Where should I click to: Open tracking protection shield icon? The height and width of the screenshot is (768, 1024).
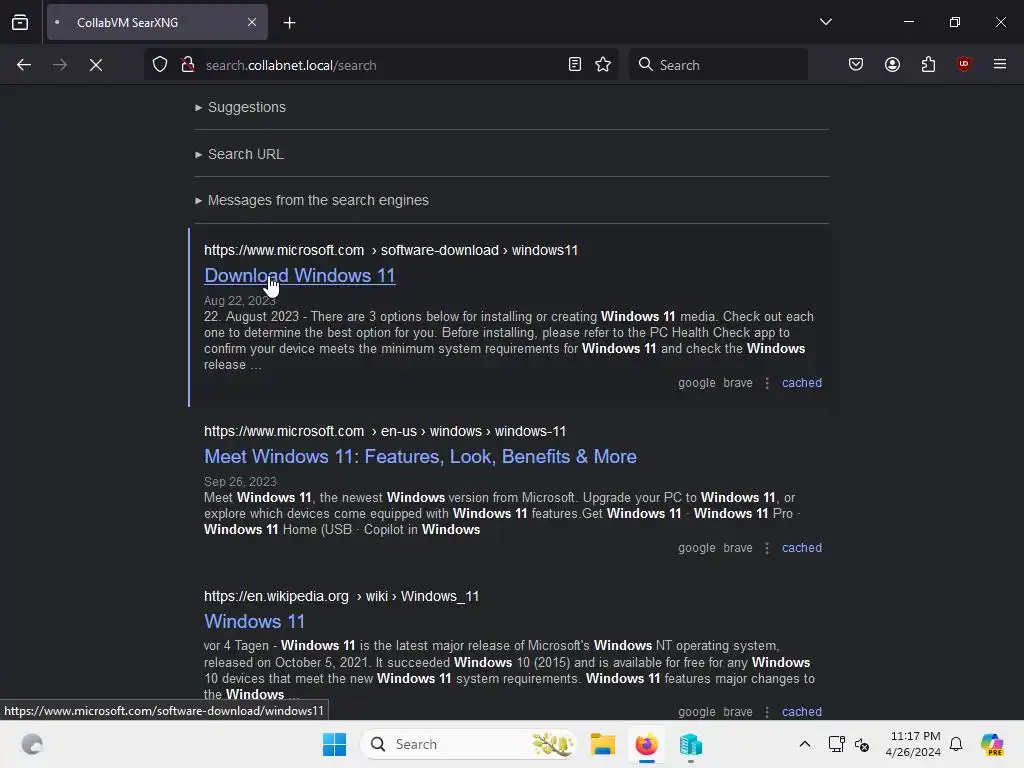point(160,65)
